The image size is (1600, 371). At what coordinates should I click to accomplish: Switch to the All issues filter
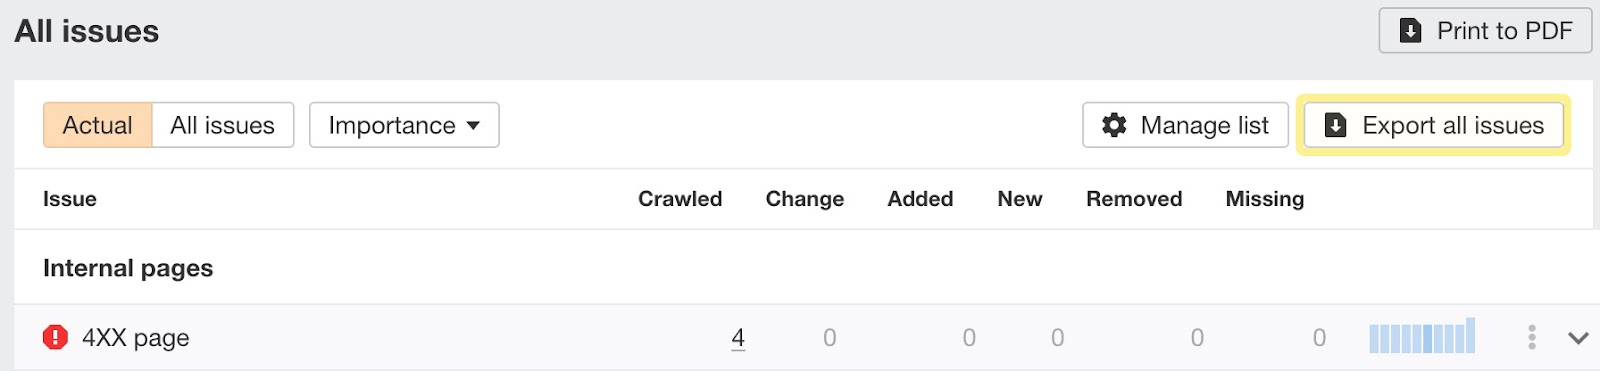point(222,125)
